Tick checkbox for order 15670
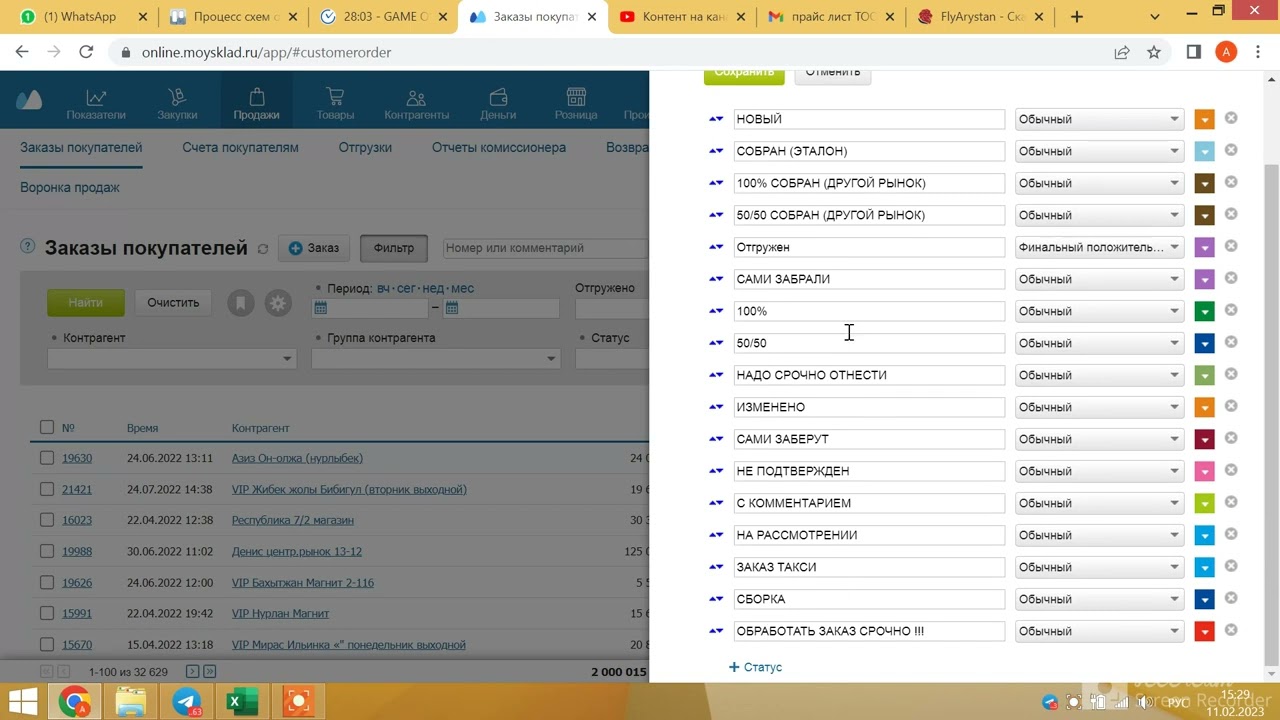The height and width of the screenshot is (720, 1280). click(47, 644)
